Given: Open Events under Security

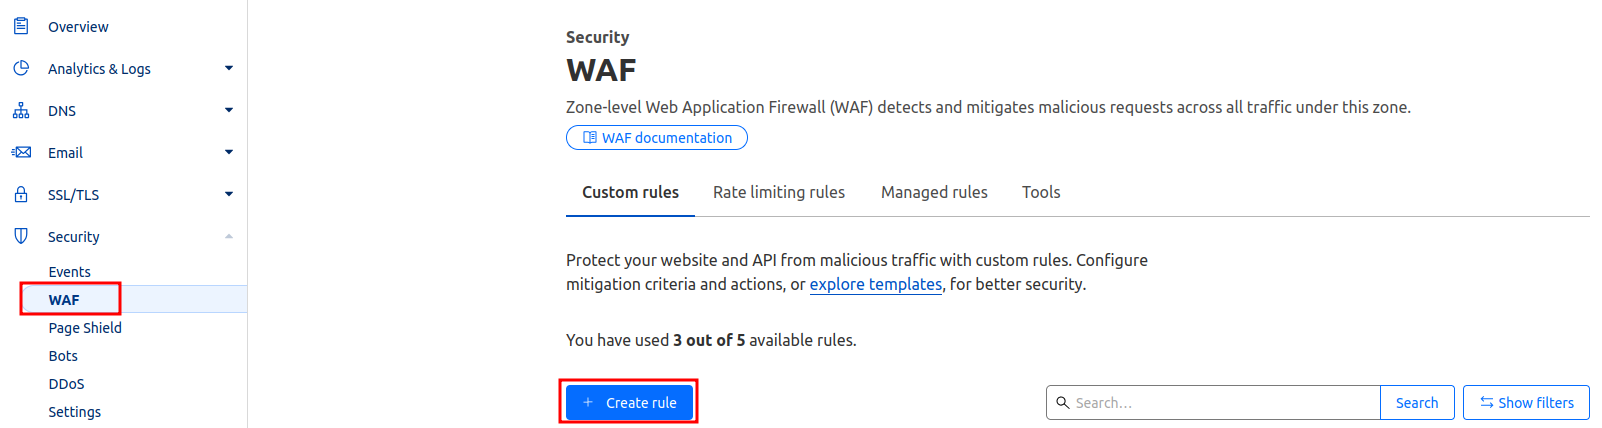Looking at the screenshot, I should coord(69,272).
